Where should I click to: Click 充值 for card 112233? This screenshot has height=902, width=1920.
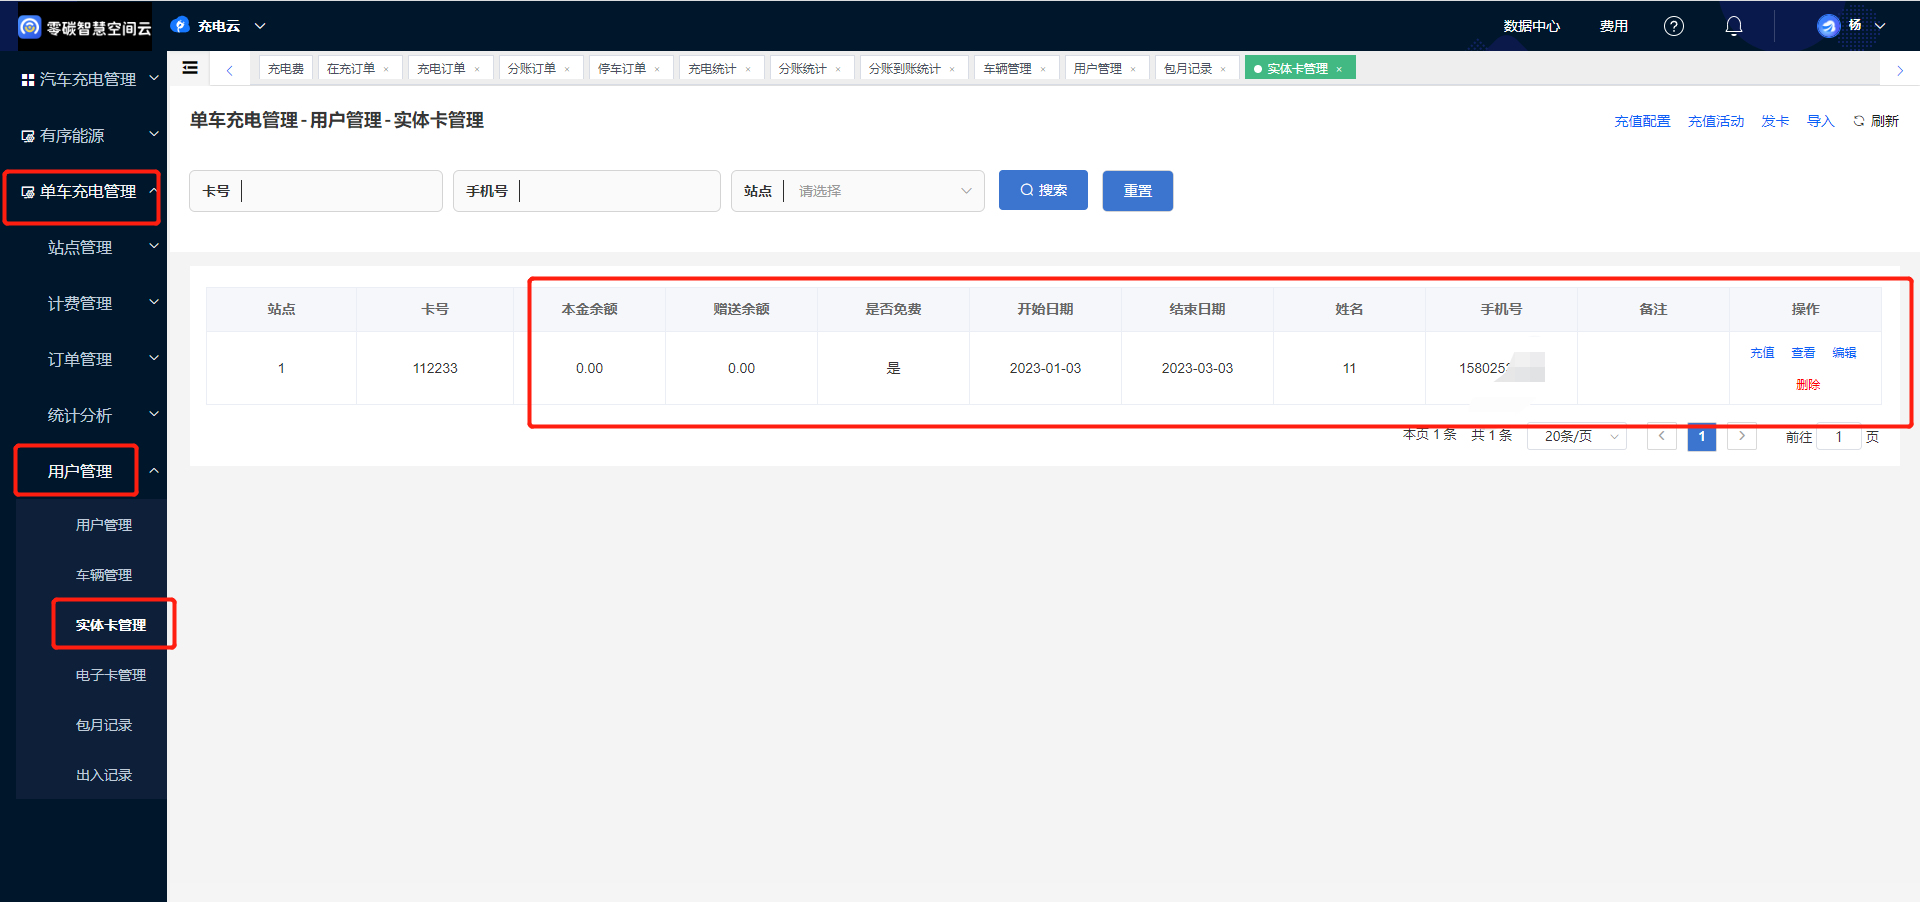[1762, 353]
